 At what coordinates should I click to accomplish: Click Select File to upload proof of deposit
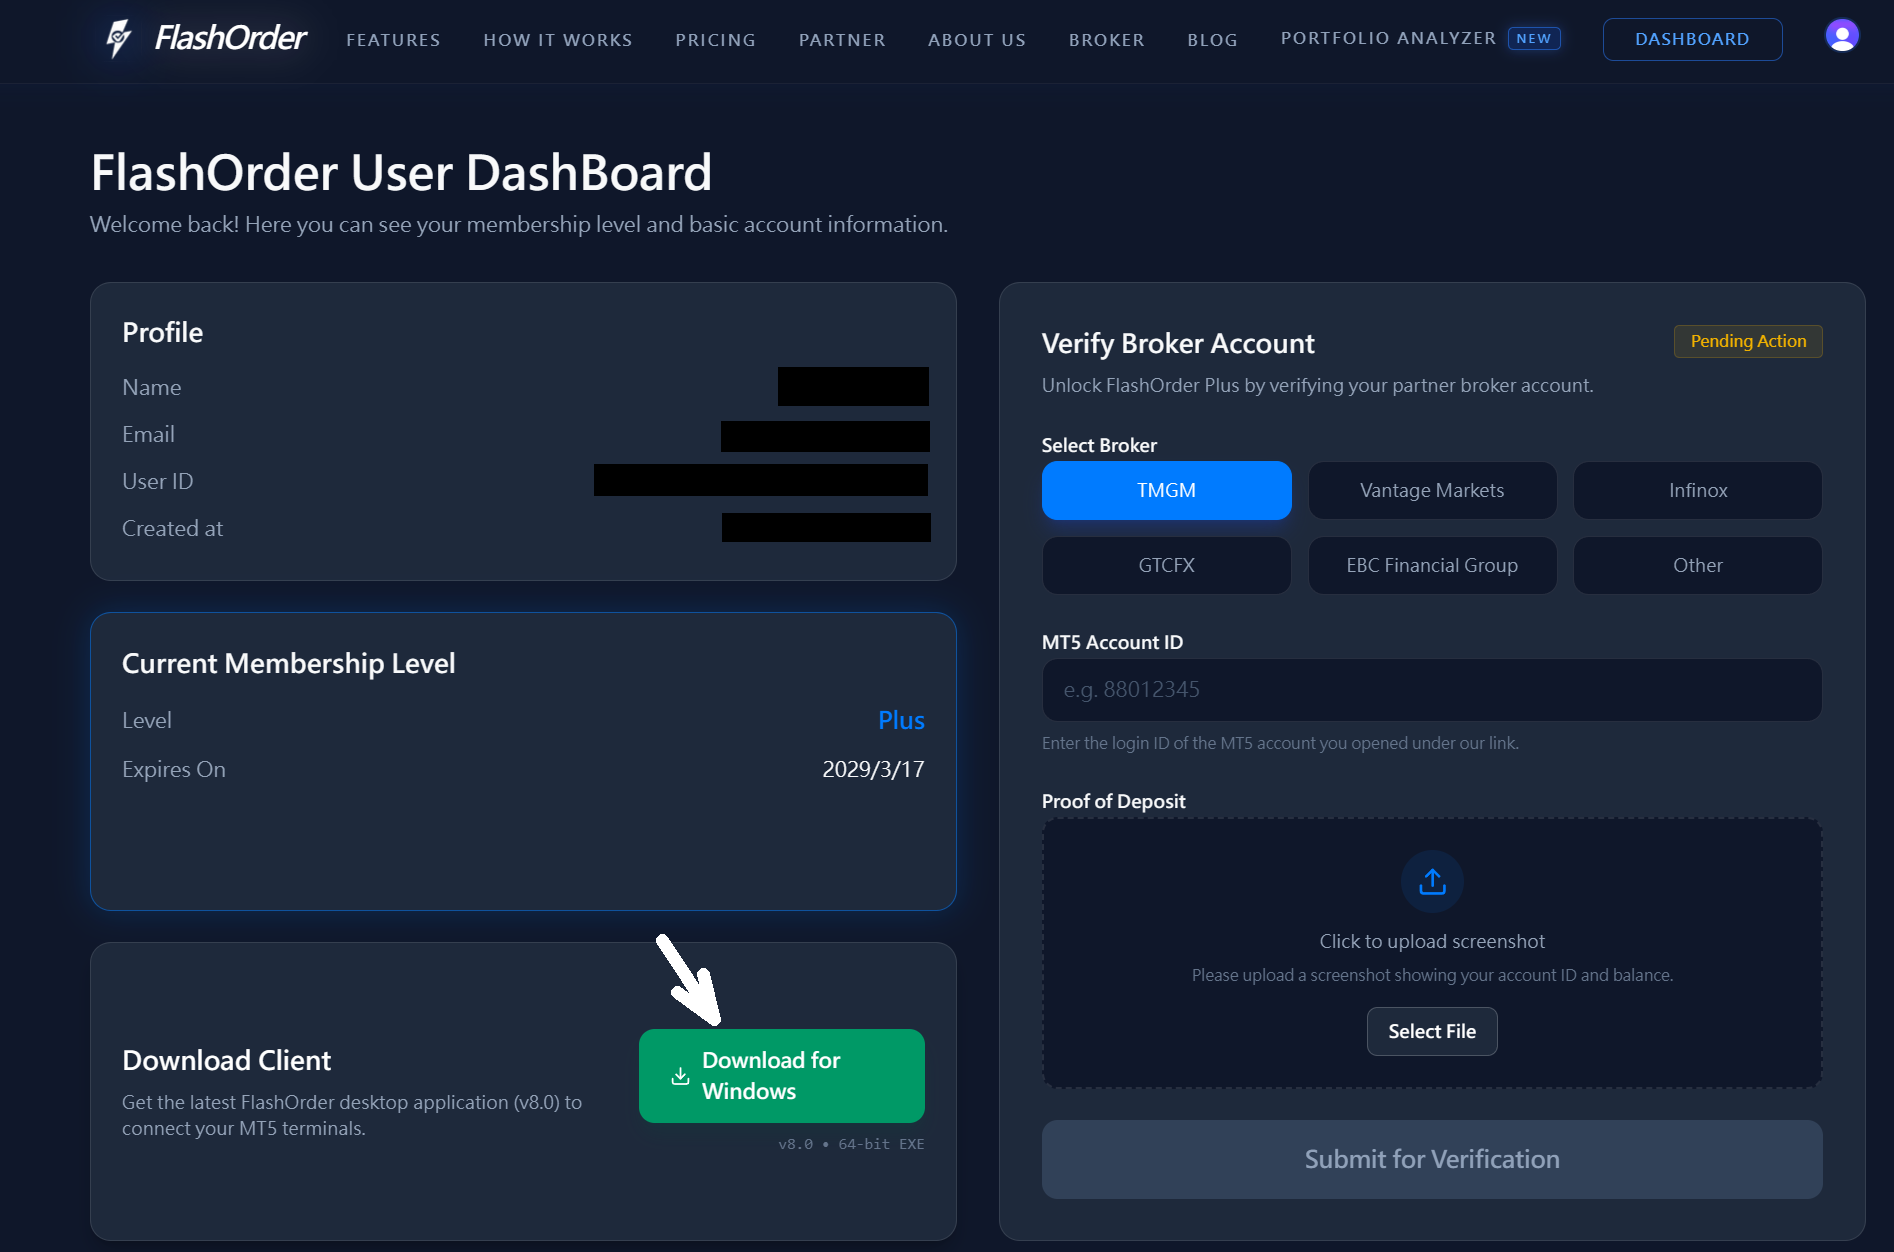click(1431, 1031)
